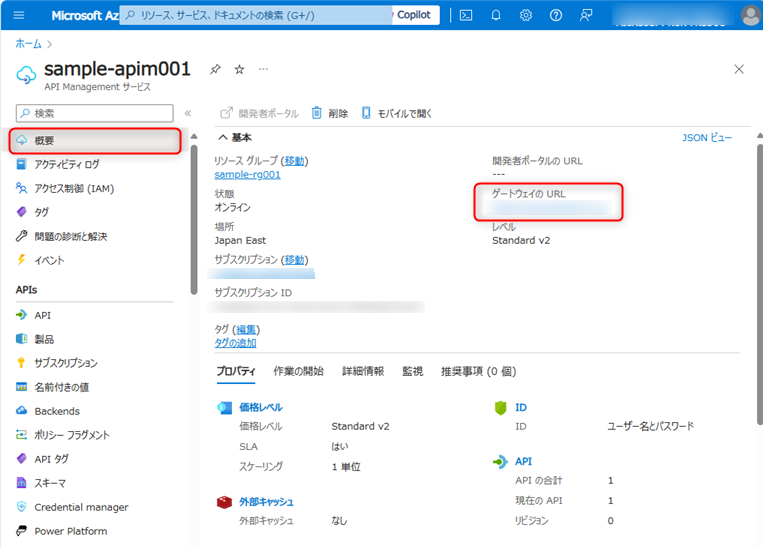Open Cloud Shell from the top bar
The width and height of the screenshot is (763, 548).
[x=465, y=15]
